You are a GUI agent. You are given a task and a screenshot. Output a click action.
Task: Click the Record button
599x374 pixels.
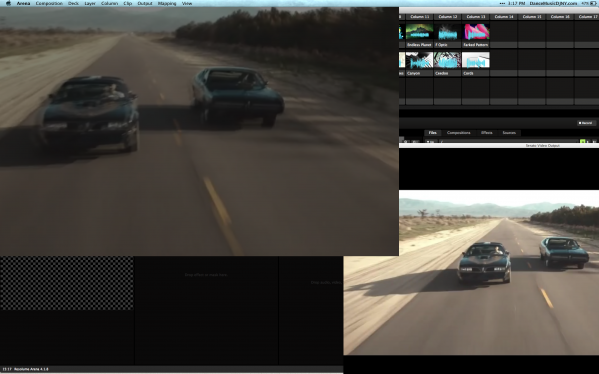pyautogui.click(x=585, y=123)
